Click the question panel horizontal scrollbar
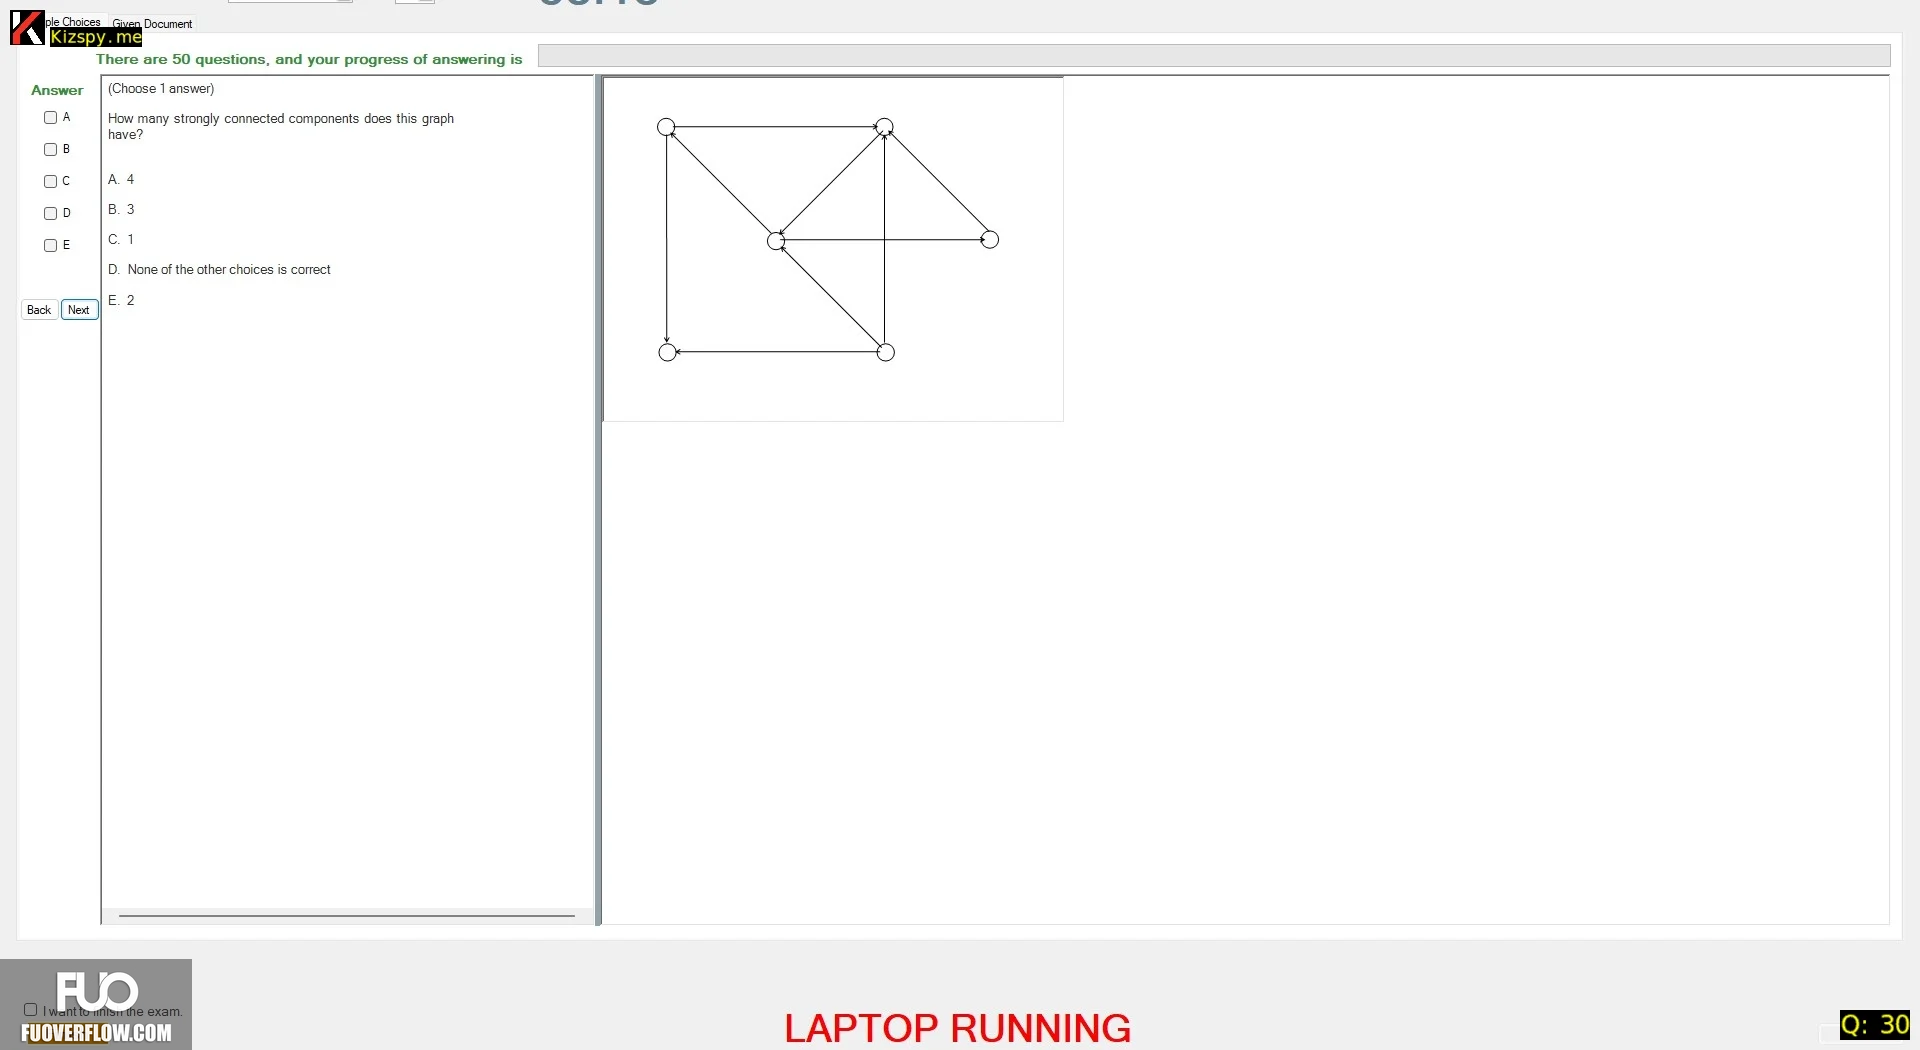This screenshot has width=1920, height=1050. click(x=347, y=915)
